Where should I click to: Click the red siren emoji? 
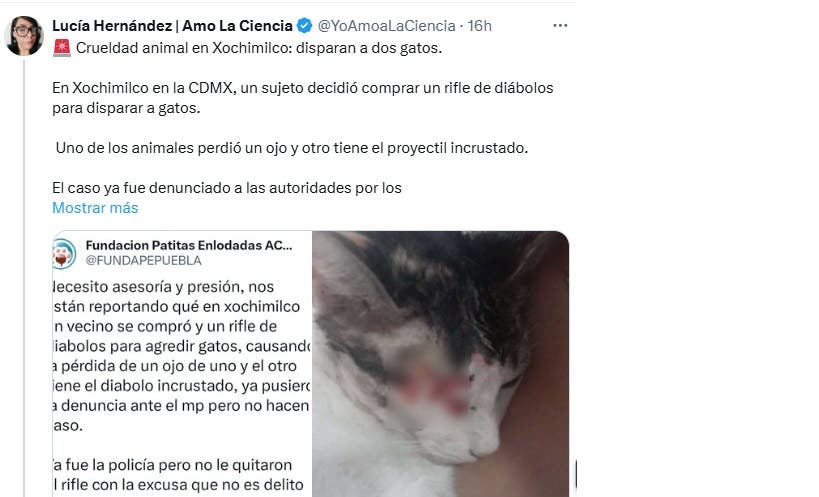(x=62, y=48)
